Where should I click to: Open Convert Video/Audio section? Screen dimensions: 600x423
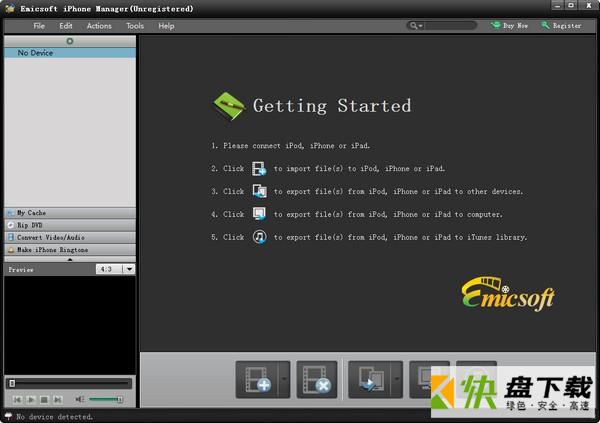70,237
